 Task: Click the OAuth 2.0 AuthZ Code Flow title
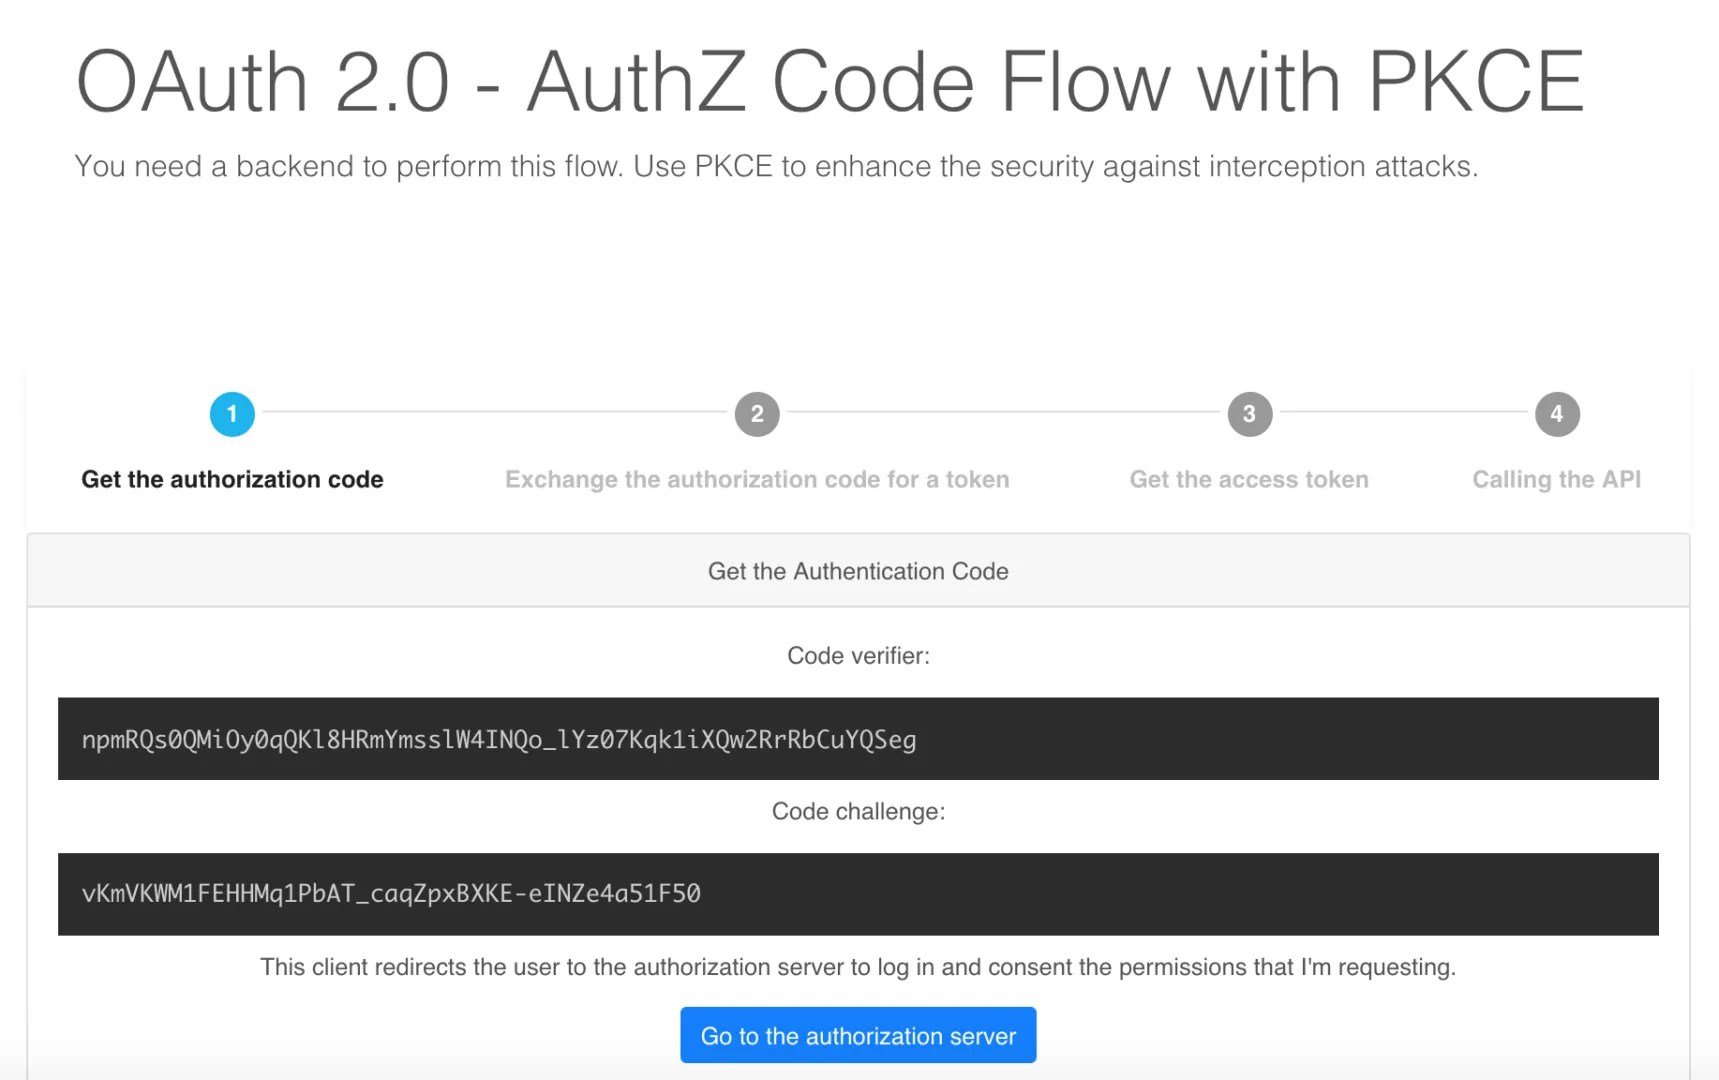(830, 80)
